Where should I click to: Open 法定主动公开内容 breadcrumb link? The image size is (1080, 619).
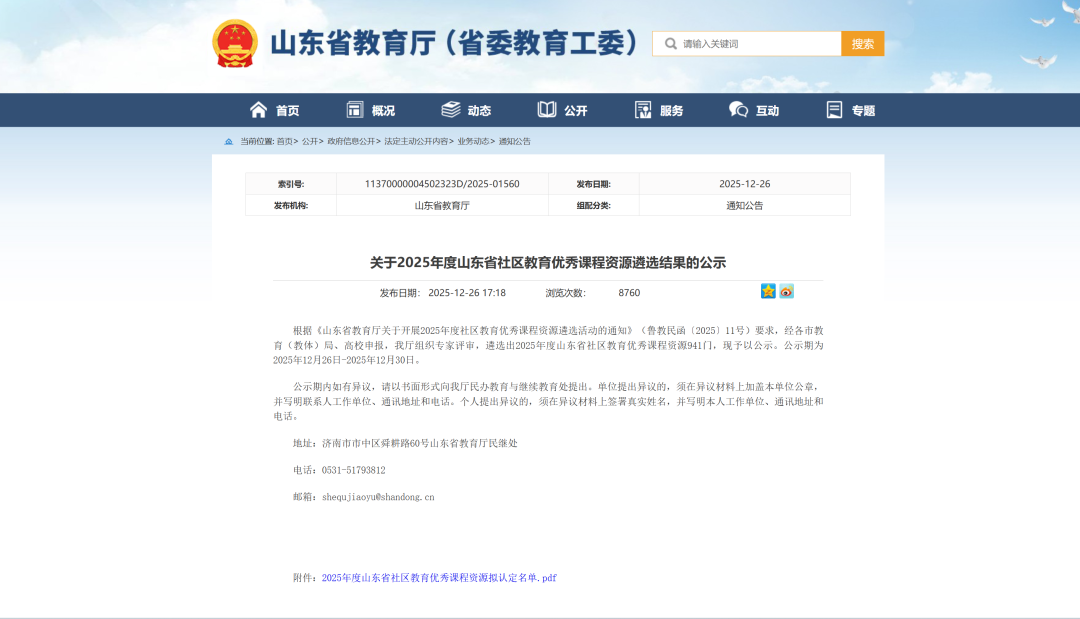point(416,141)
